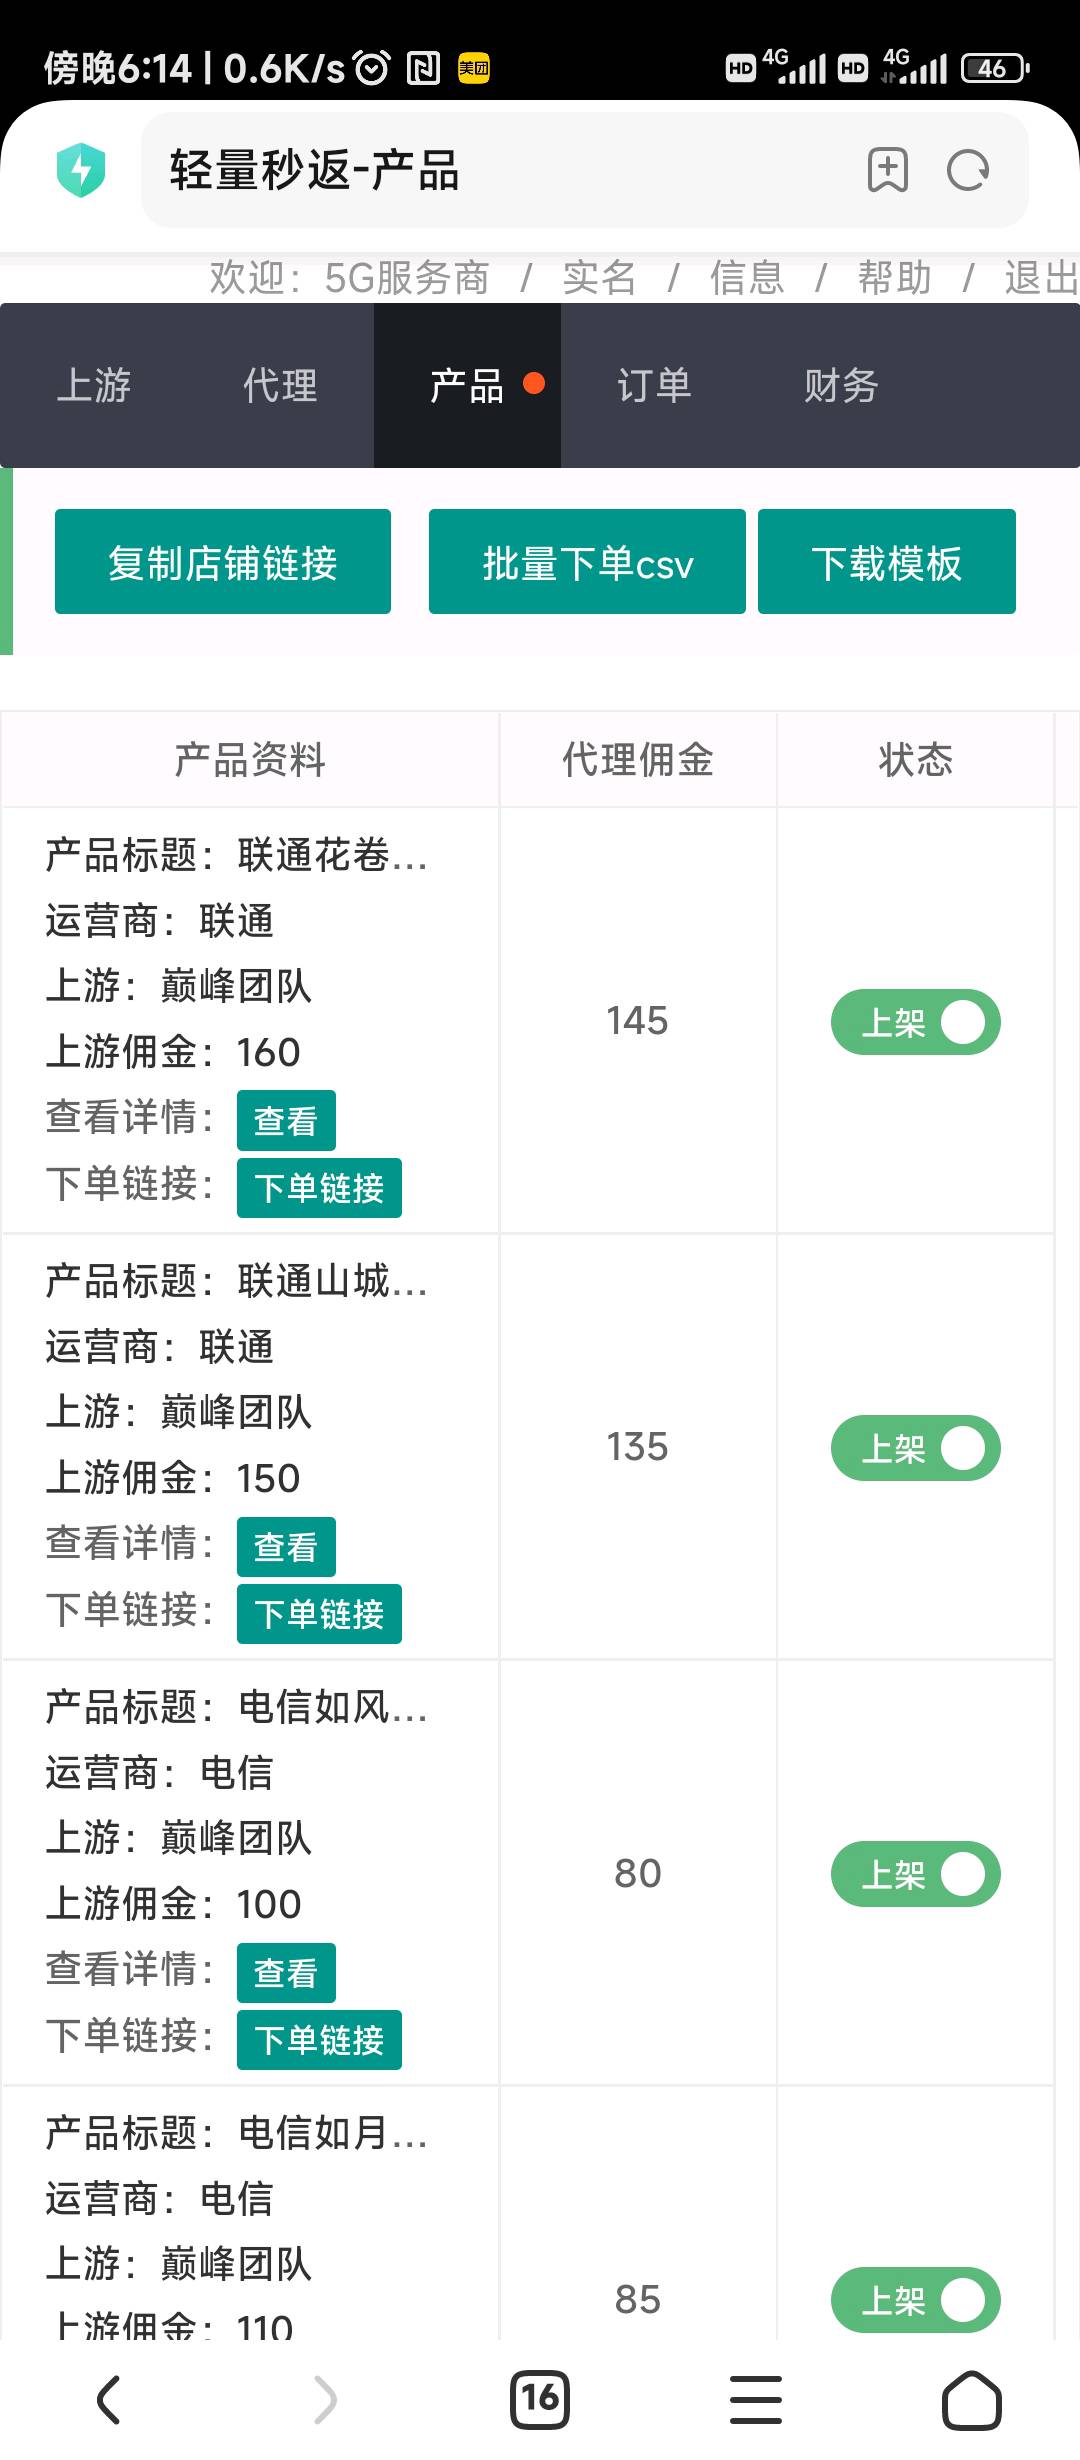Click the 复制店铺链接 button
Image resolution: width=1080 pixels, height=2460 pixels.
click(223, 562)
